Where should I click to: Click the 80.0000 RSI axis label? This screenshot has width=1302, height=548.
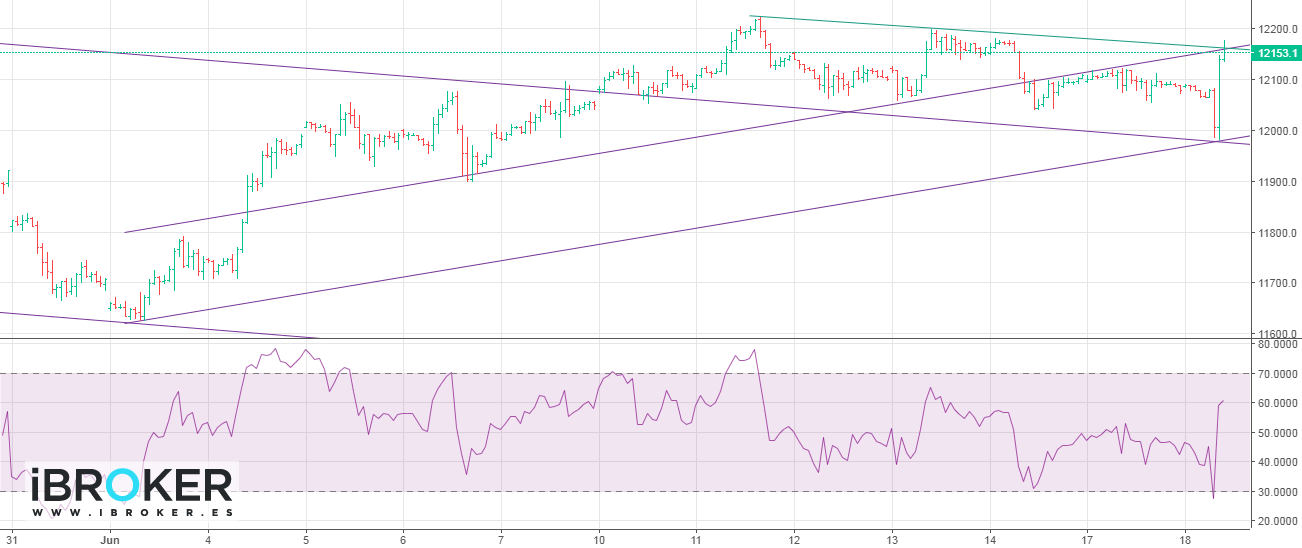point(1279,344)
